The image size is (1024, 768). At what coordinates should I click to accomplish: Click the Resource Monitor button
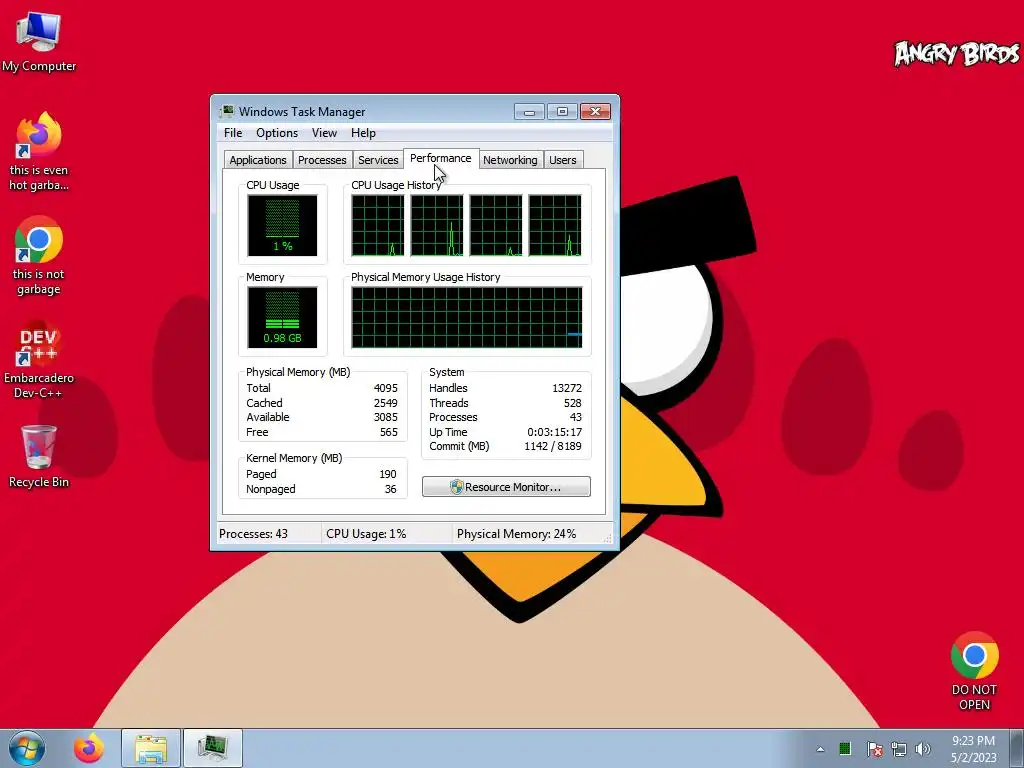pos(506,487)
